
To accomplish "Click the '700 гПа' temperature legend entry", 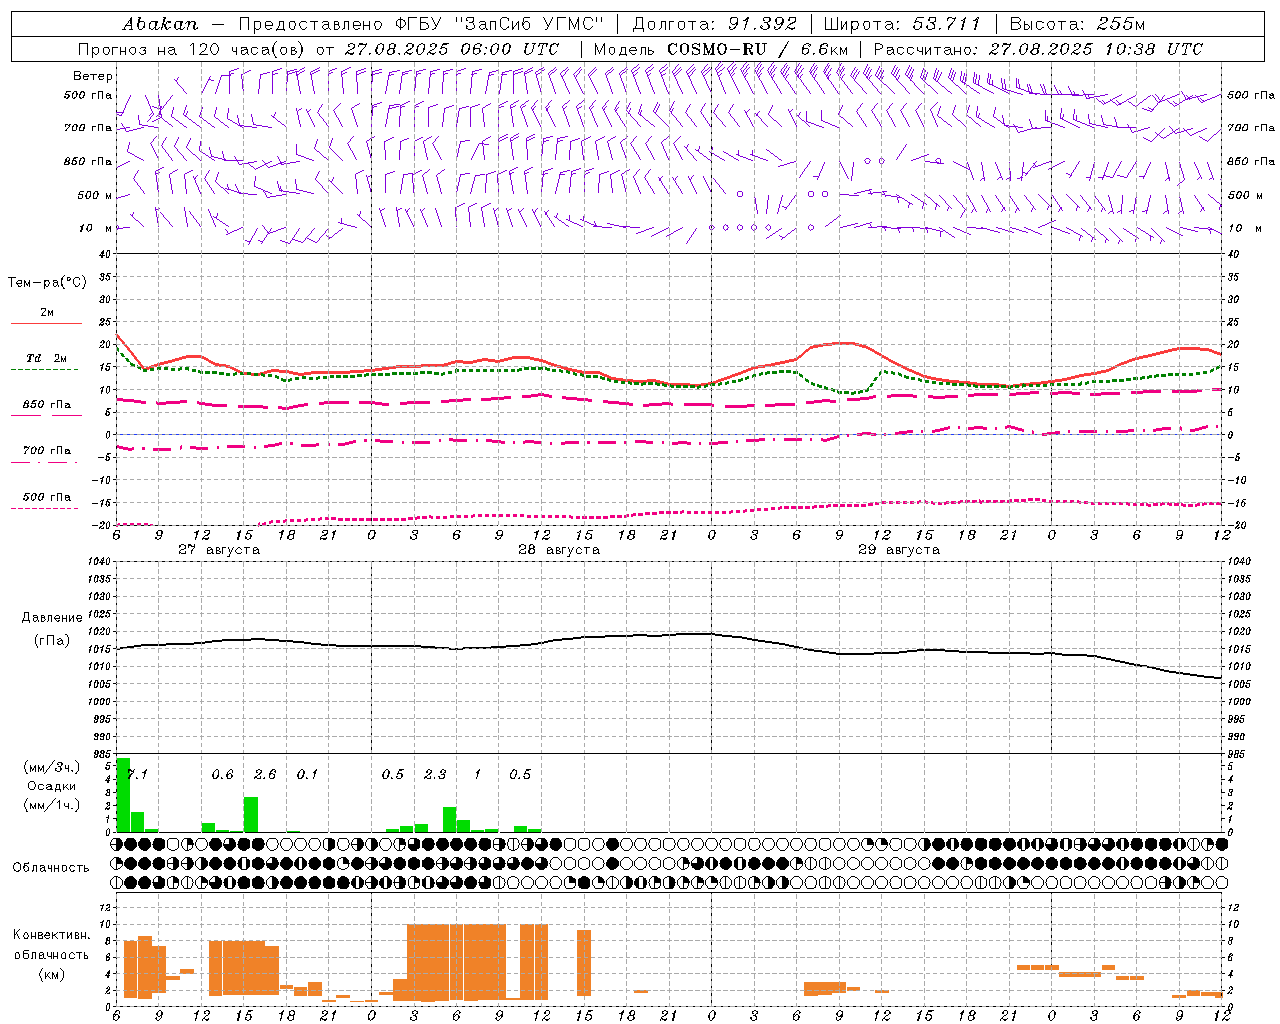I will [x=46, y=451].
